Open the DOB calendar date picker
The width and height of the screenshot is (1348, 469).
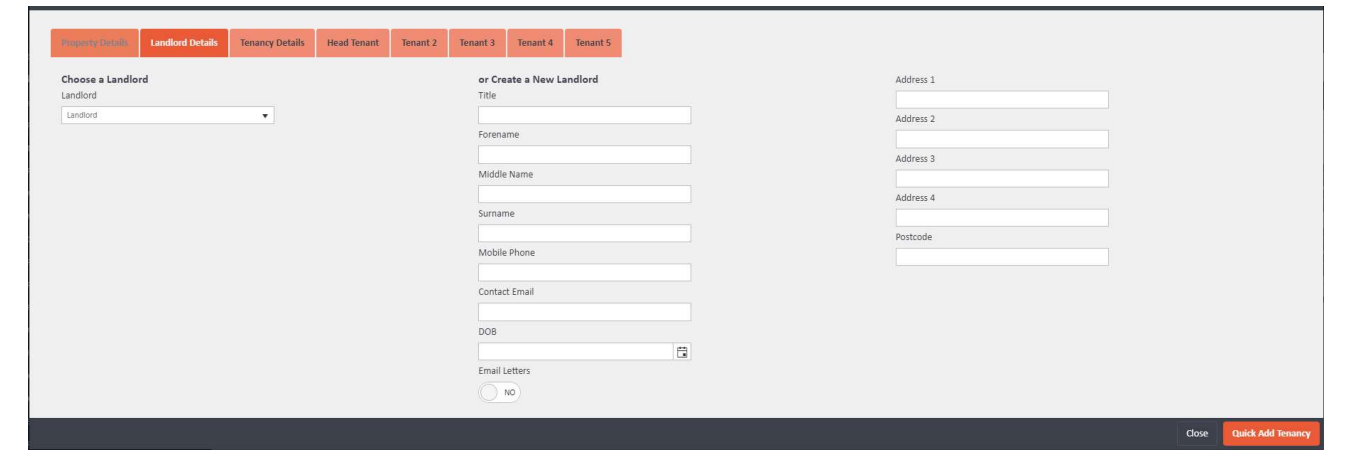(x=682, y=352)
